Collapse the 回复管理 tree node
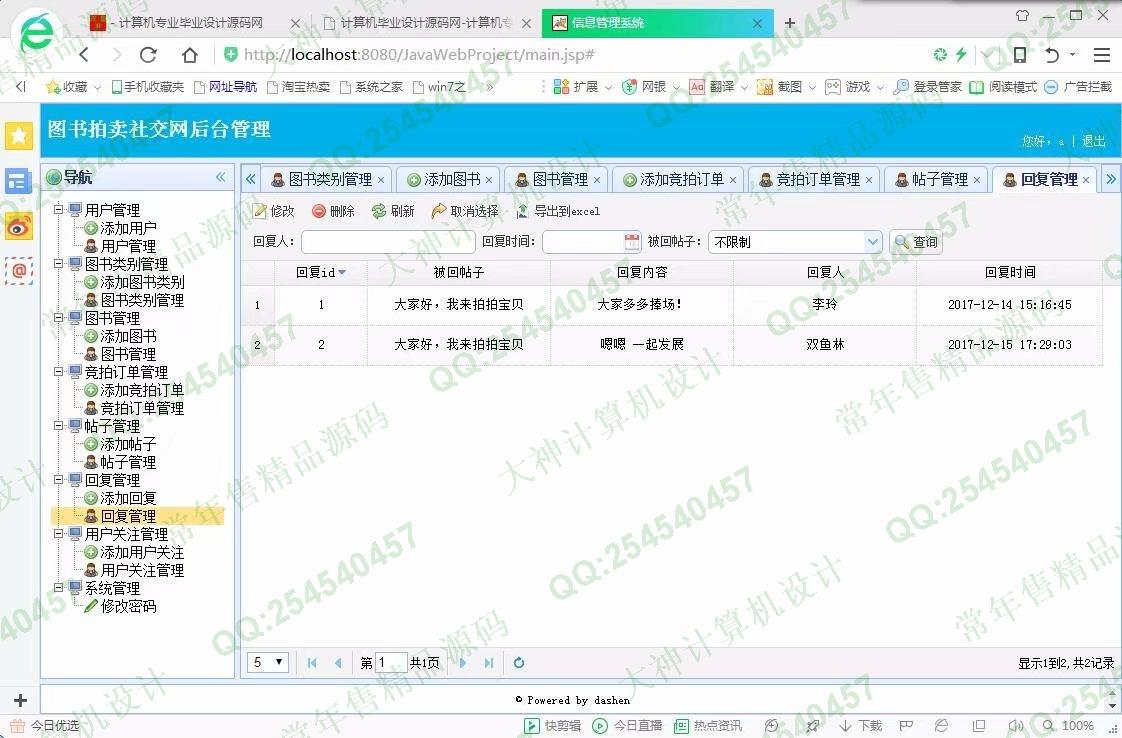Screen dimensions: 1122x738 (x=59, y=480)
